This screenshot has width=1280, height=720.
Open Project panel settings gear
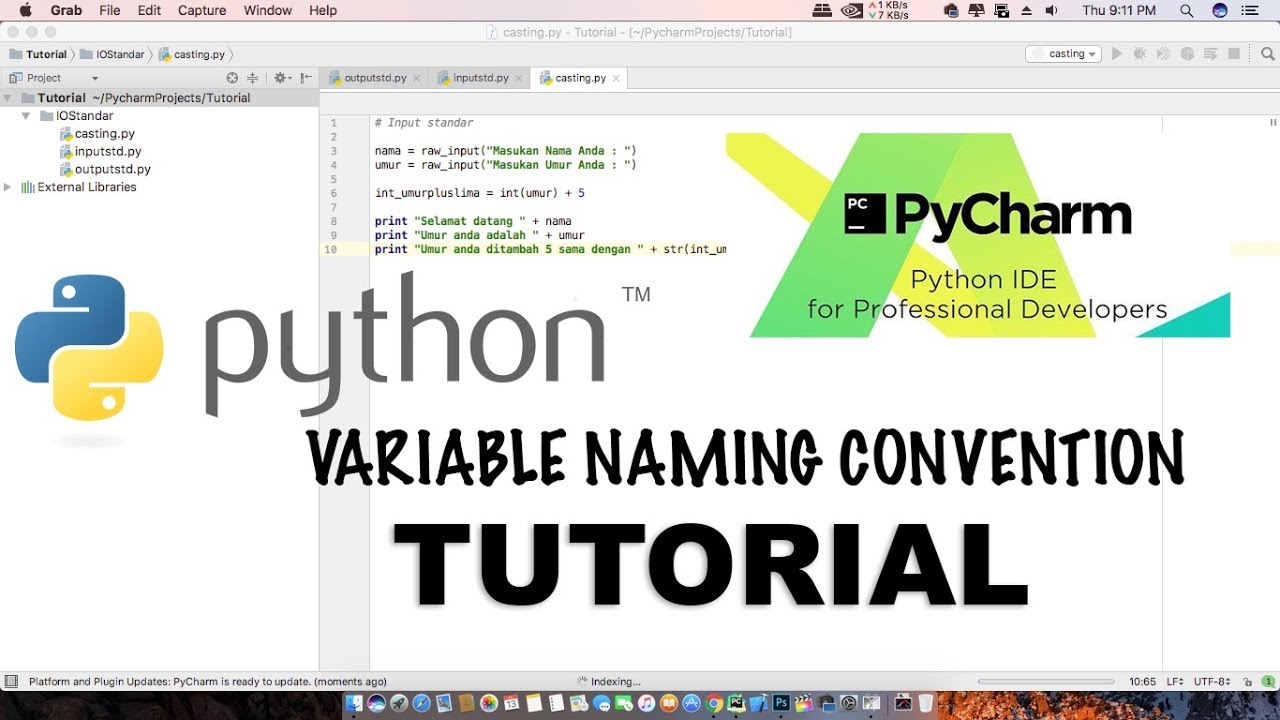tap(281, 78)
